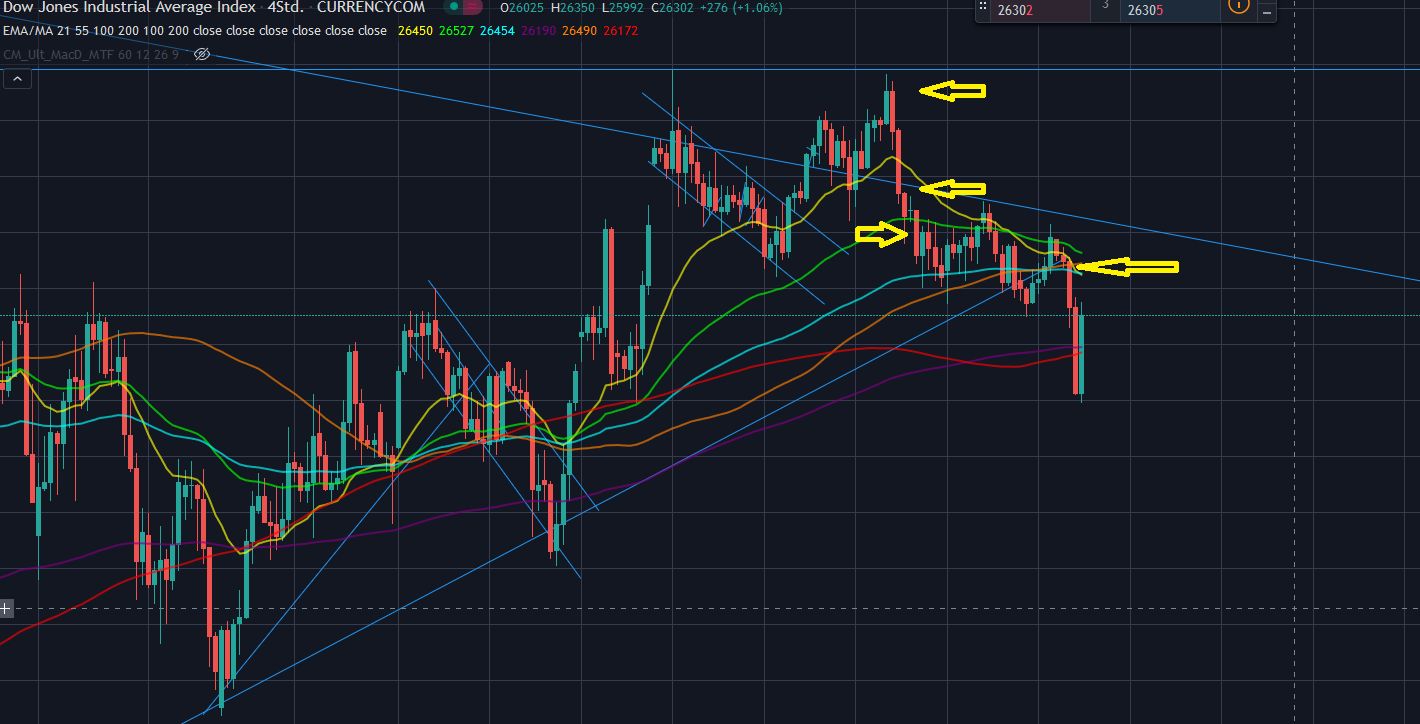Grab the trading panel's dotted drag handle
This screenshot has width=1420, height=724.
[x=982, y=5]
